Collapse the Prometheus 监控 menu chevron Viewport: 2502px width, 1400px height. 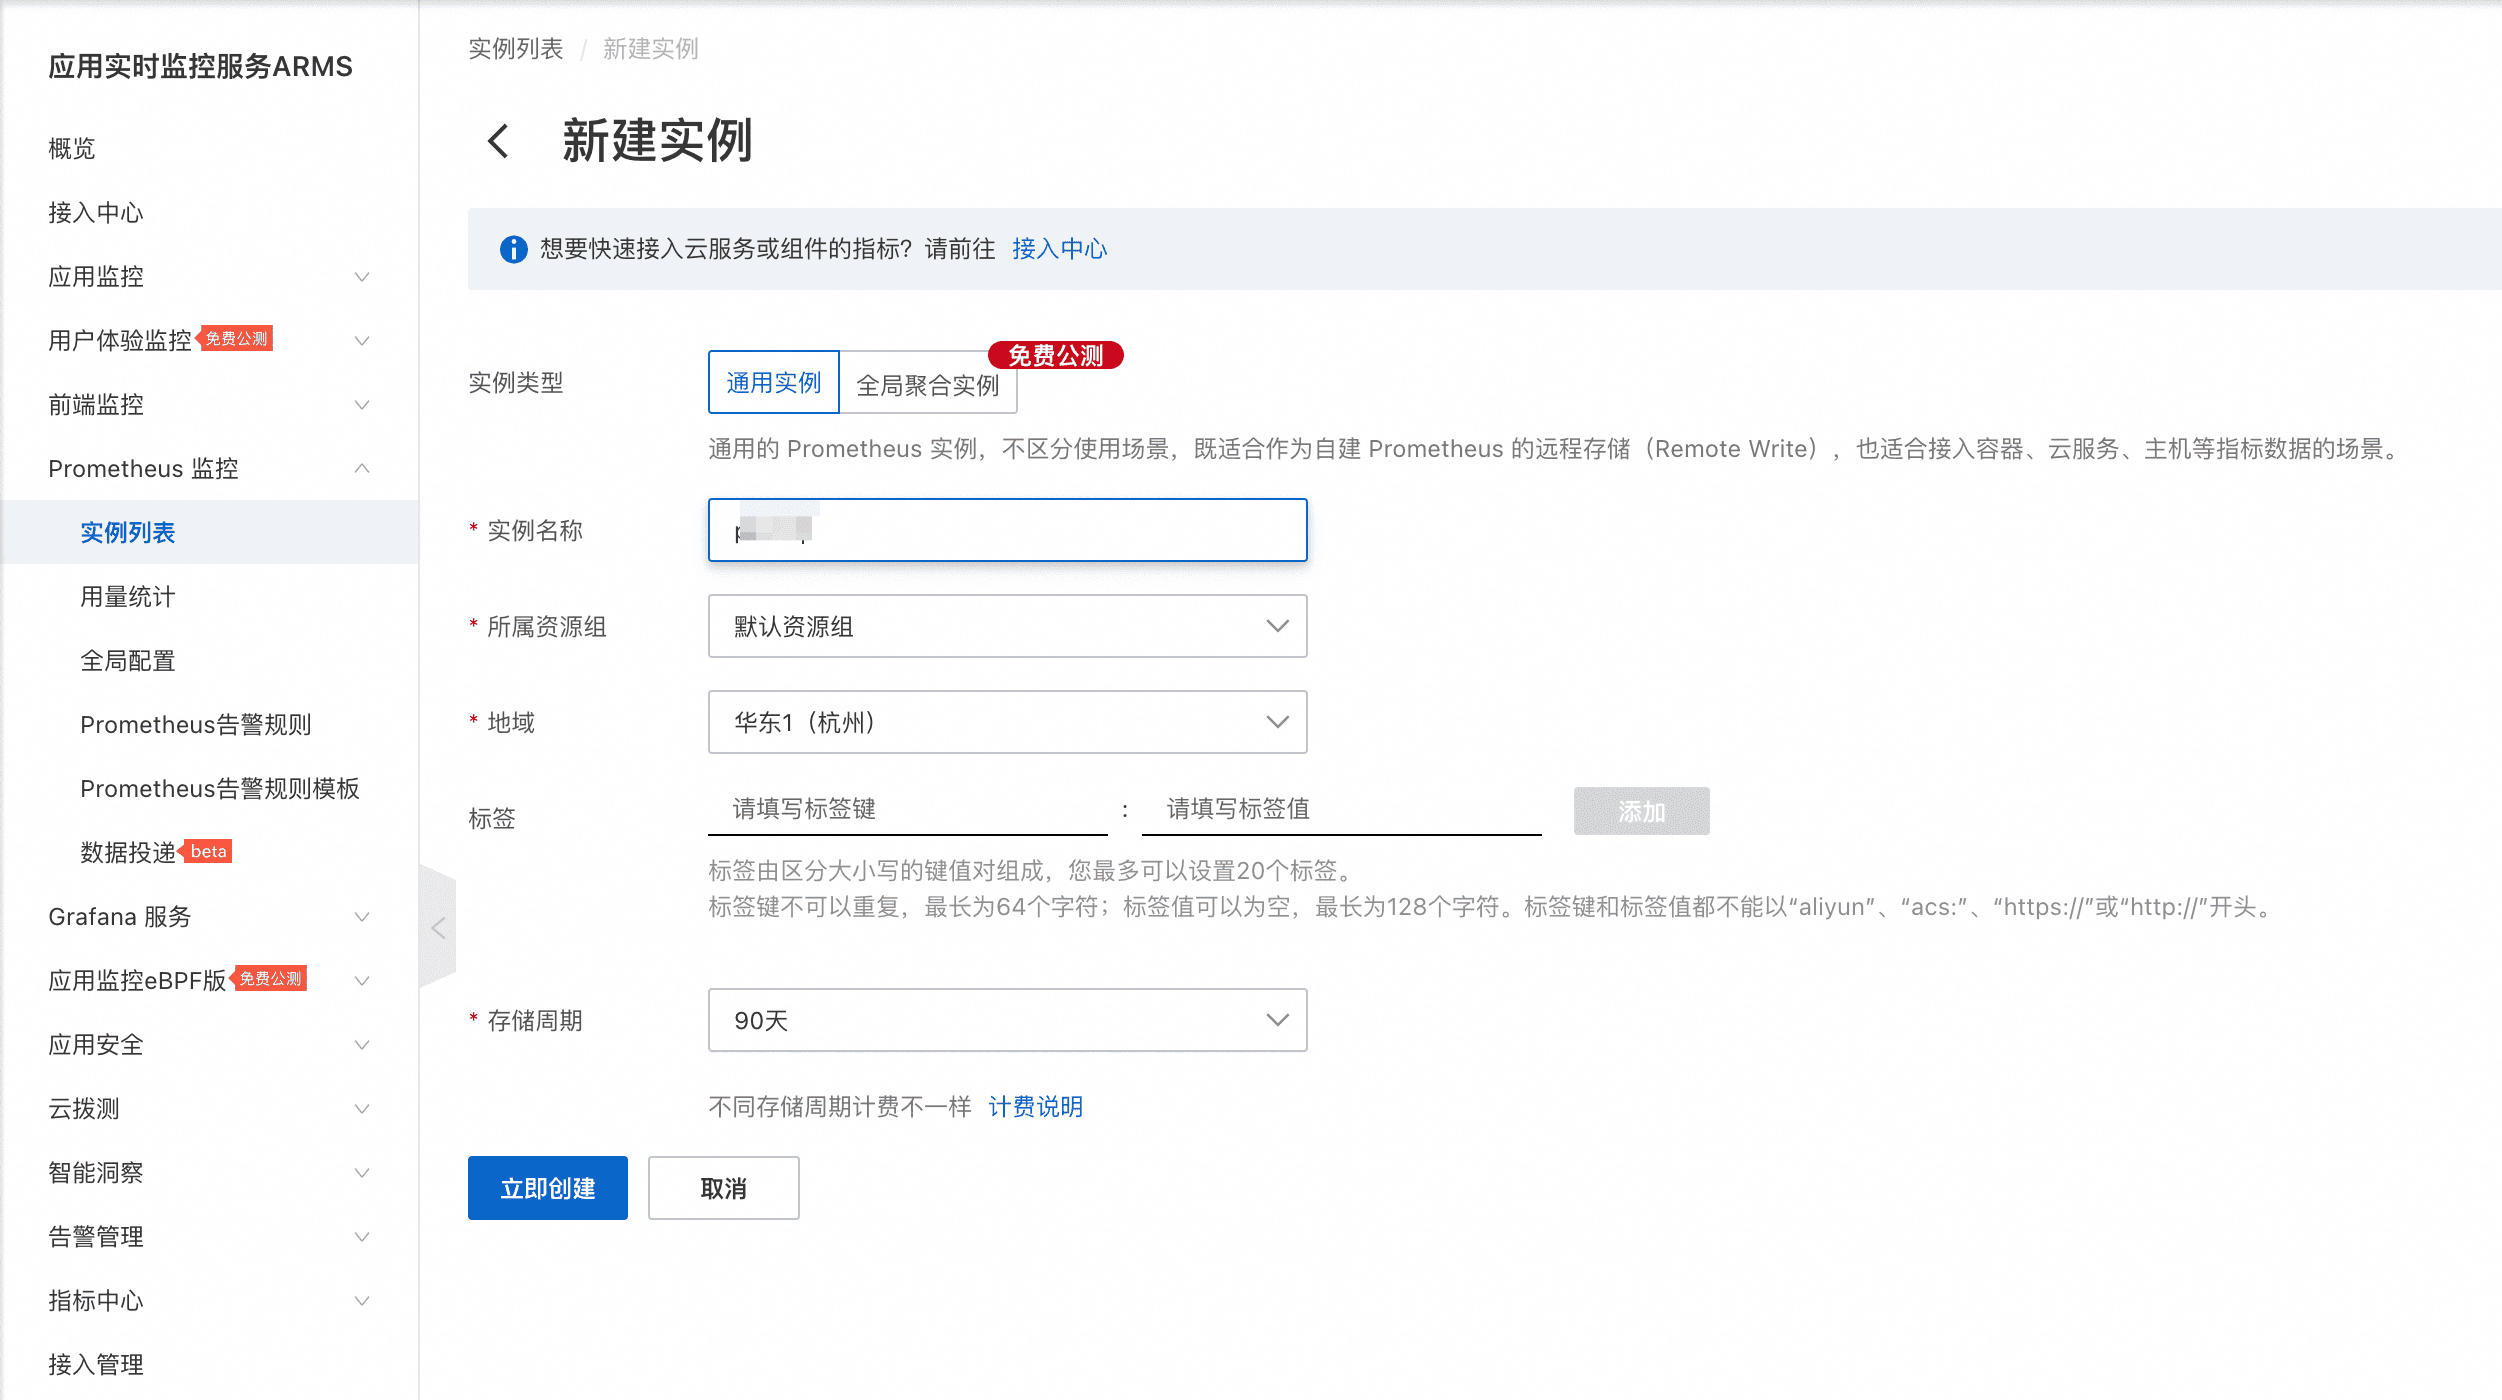tap(362, 468)
